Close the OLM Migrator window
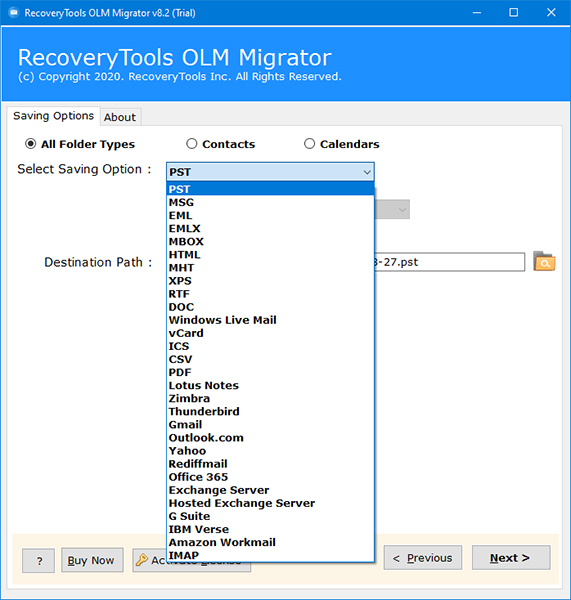The height and width of the screenshot is (600, 571). coord(551,13)
